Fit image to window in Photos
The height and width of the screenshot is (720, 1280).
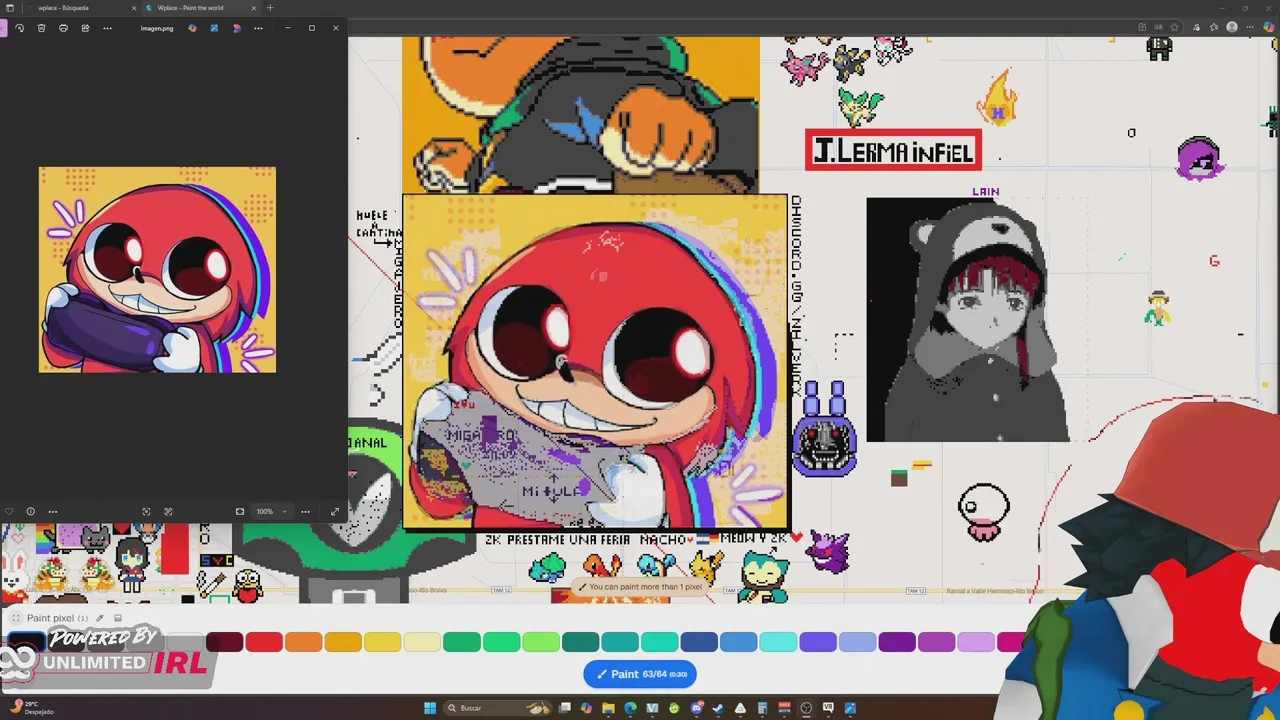[x=239, y=511]
